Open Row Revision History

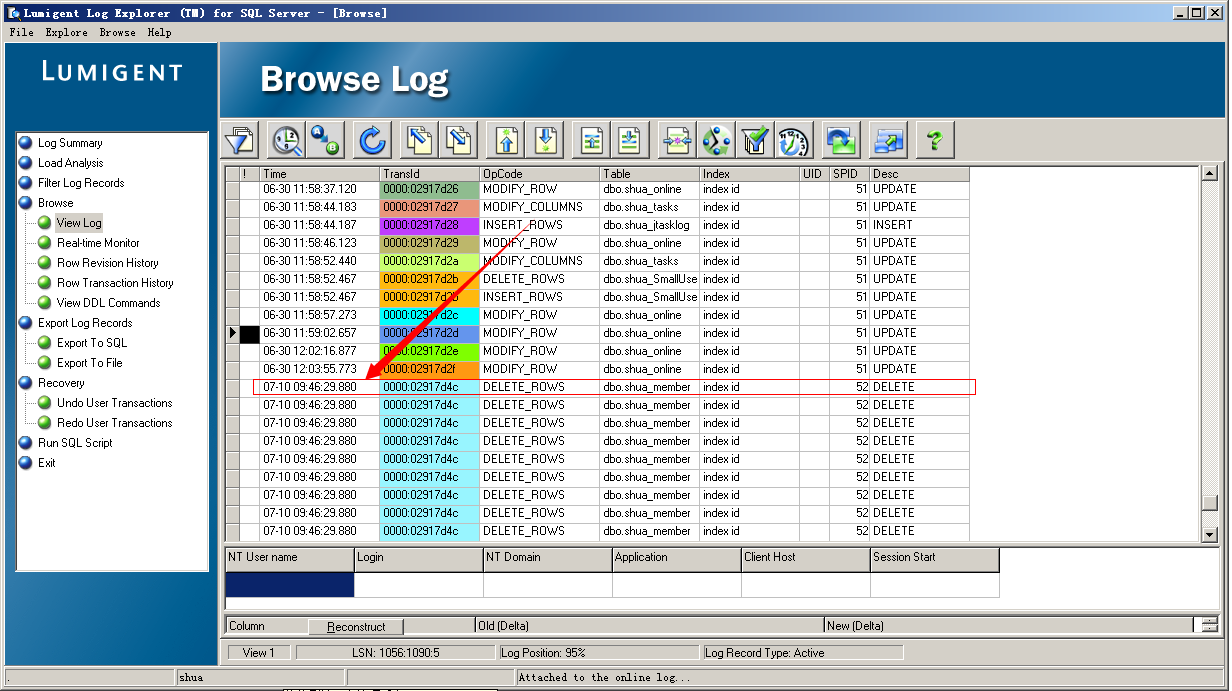(108, 263)
